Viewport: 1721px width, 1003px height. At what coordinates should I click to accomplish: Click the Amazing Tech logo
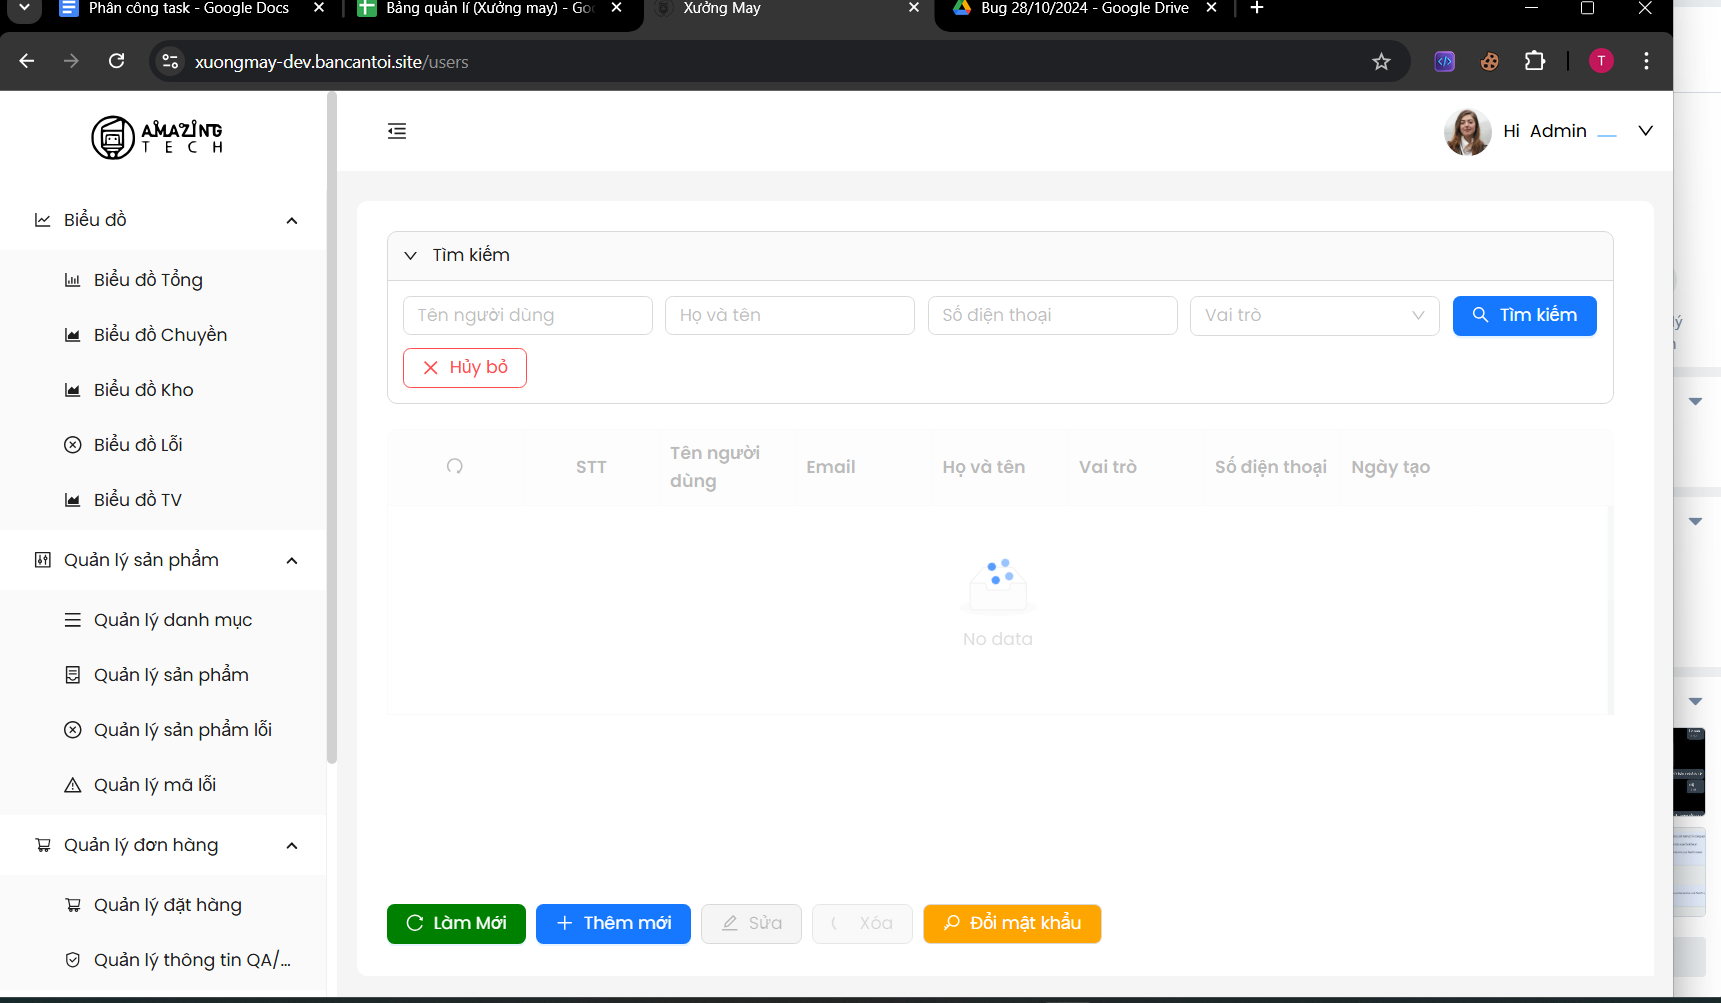(x=157, y=138)
